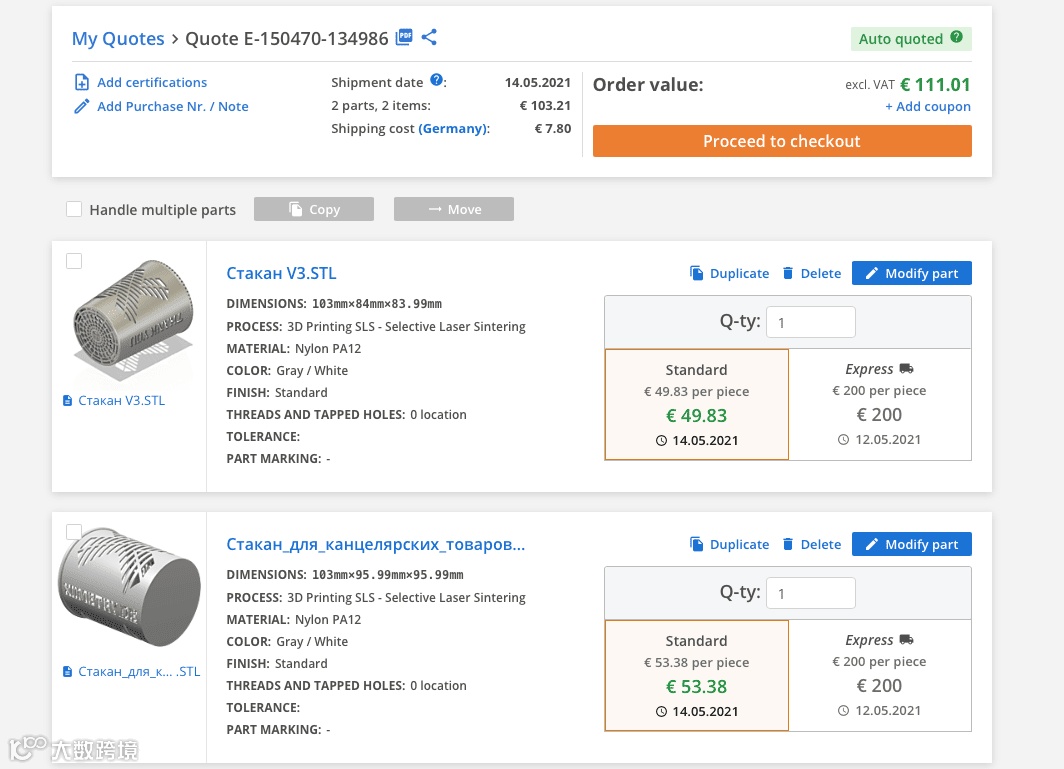The height and width of the screenshot is (769, 1064).
Task: Open the Auto quoted help icon
Action: tap(957, 38)
